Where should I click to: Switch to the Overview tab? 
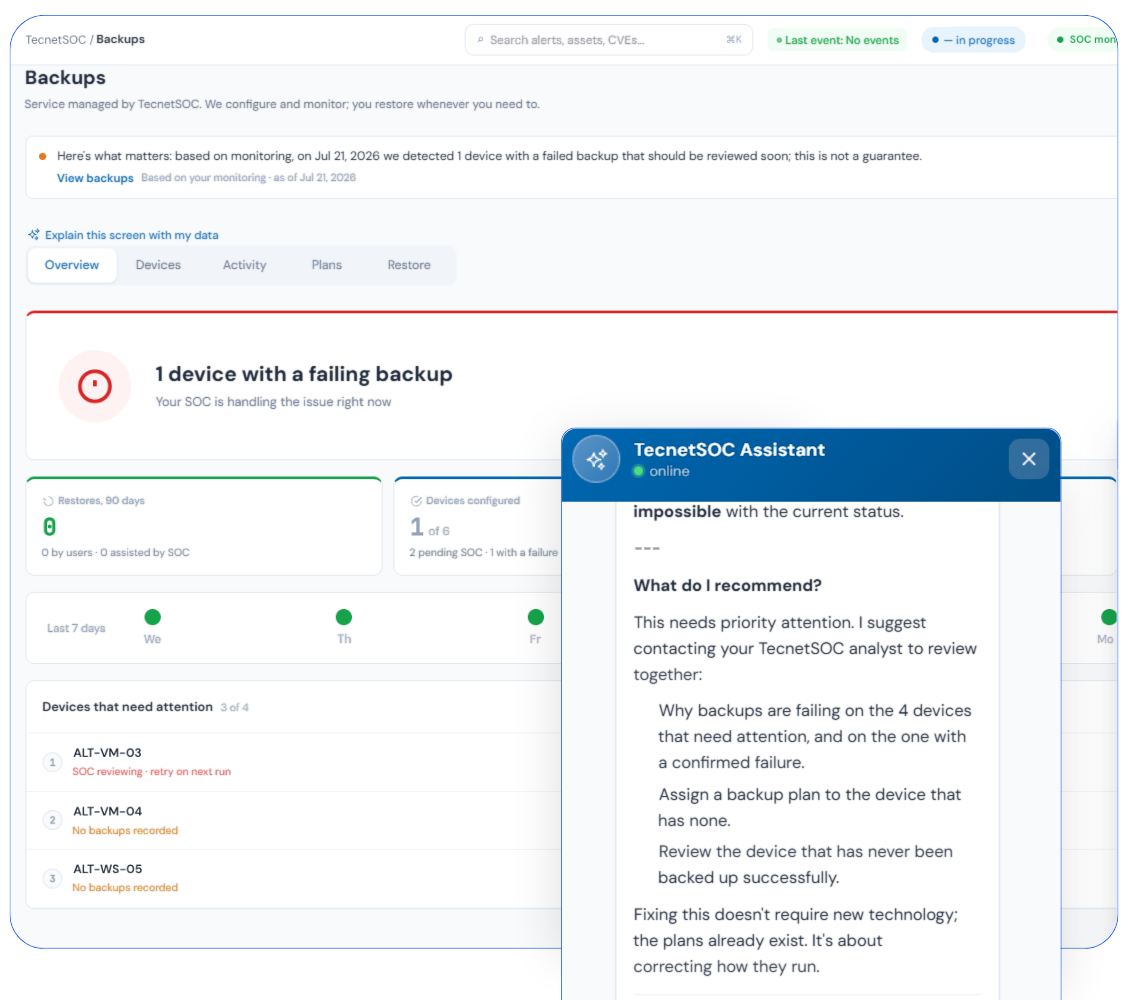pyautogui.click(x=72, y=265)
